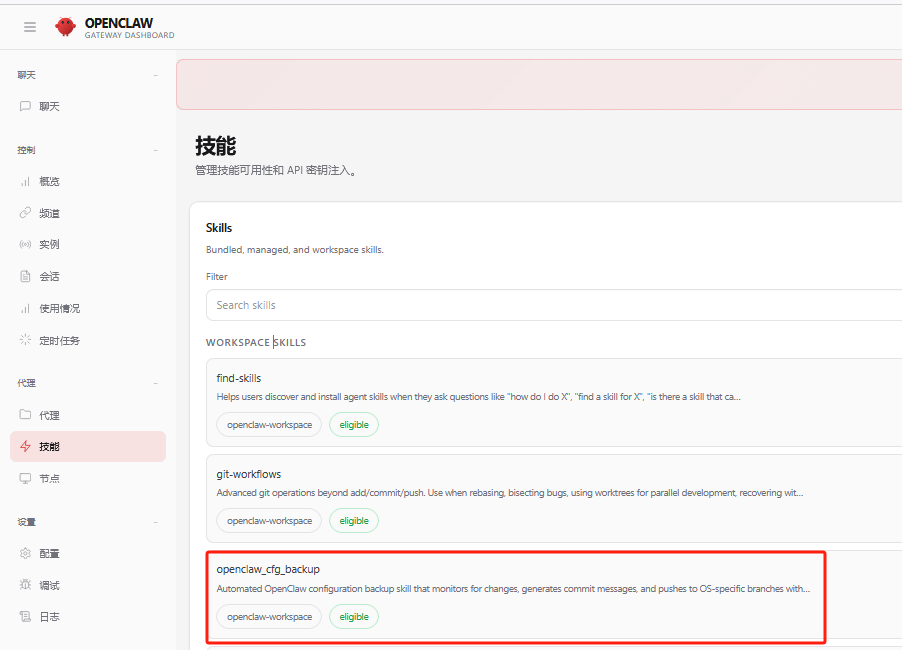Select 节点 in the sidebar menu
902x650 pixels.
click(49, 478)
